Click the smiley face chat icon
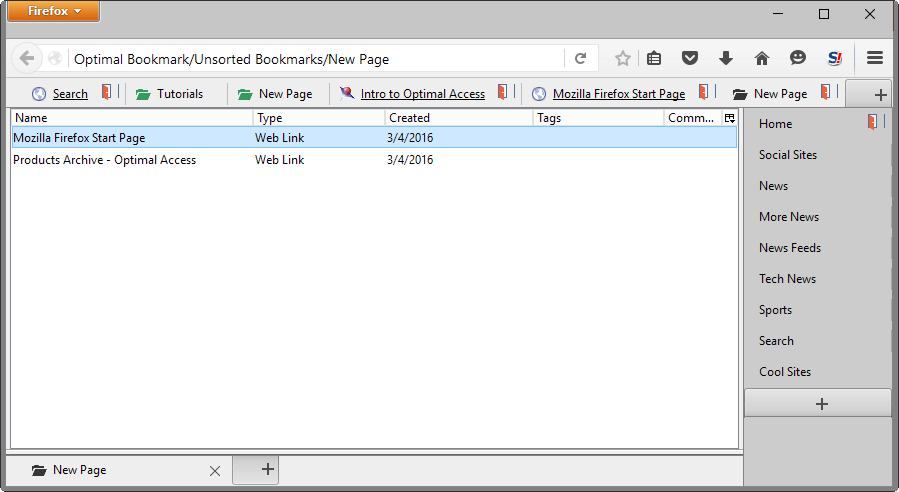Viewport: 899px width, 492px height. [x=797, y=59]
